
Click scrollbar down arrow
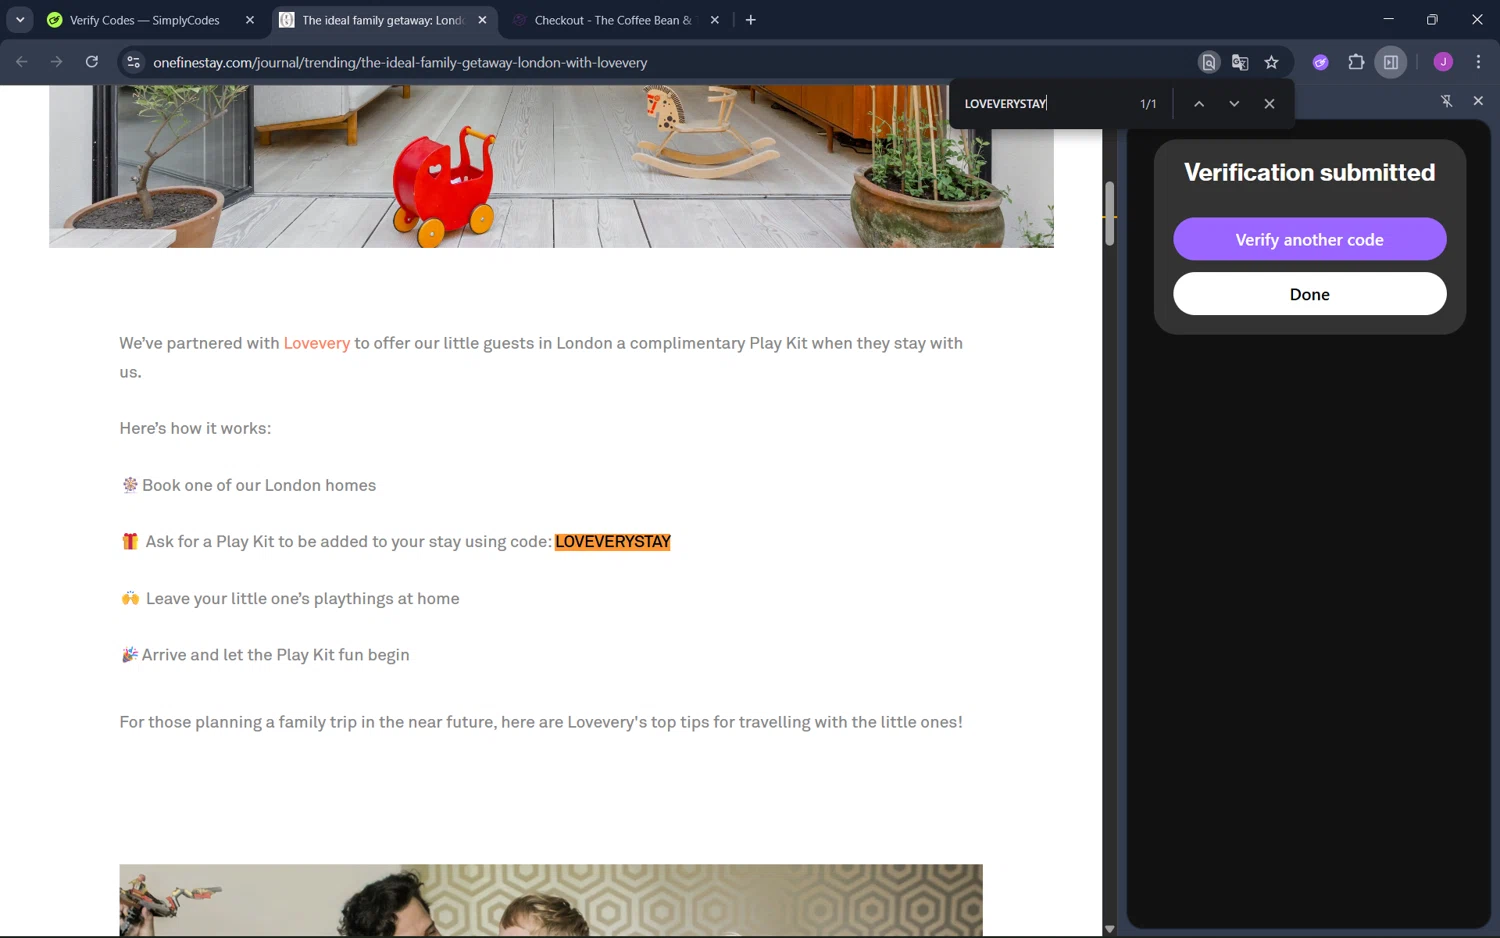pos(1109,929)
